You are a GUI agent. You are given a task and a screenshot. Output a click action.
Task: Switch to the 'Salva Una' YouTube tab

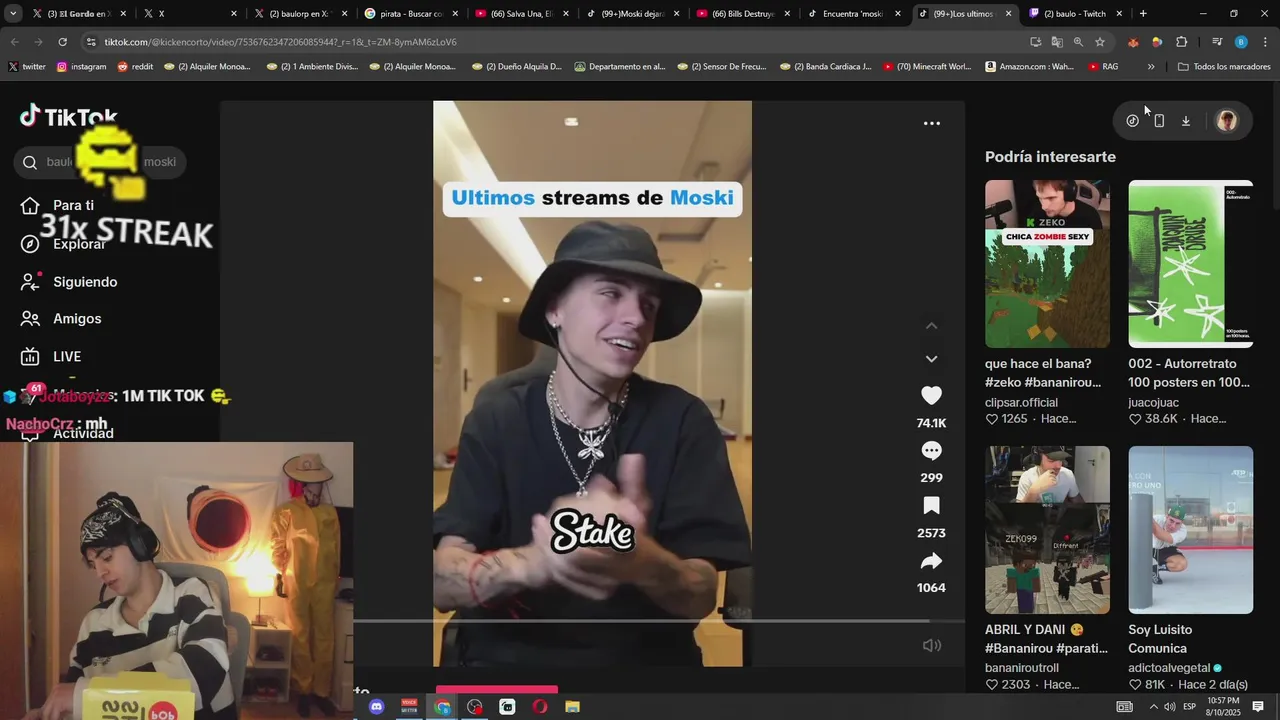[521, 14]
